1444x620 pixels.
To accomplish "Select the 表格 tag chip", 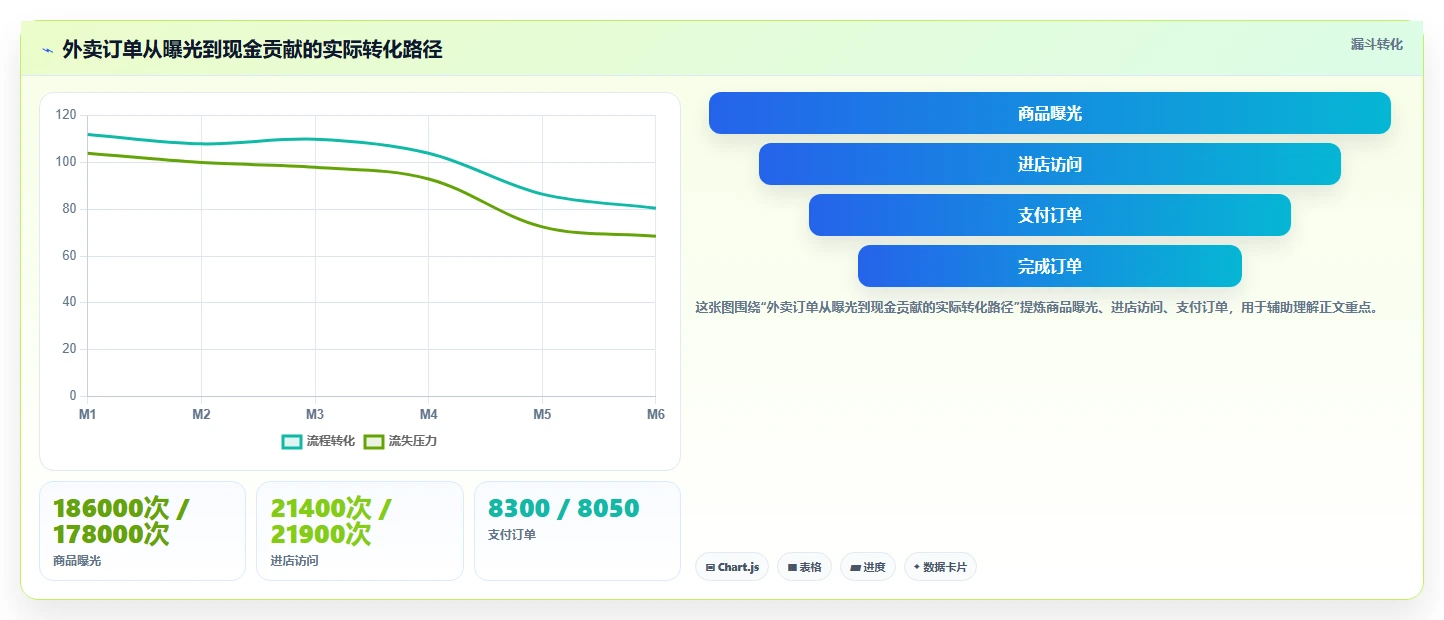I will (x=804, y=567).
